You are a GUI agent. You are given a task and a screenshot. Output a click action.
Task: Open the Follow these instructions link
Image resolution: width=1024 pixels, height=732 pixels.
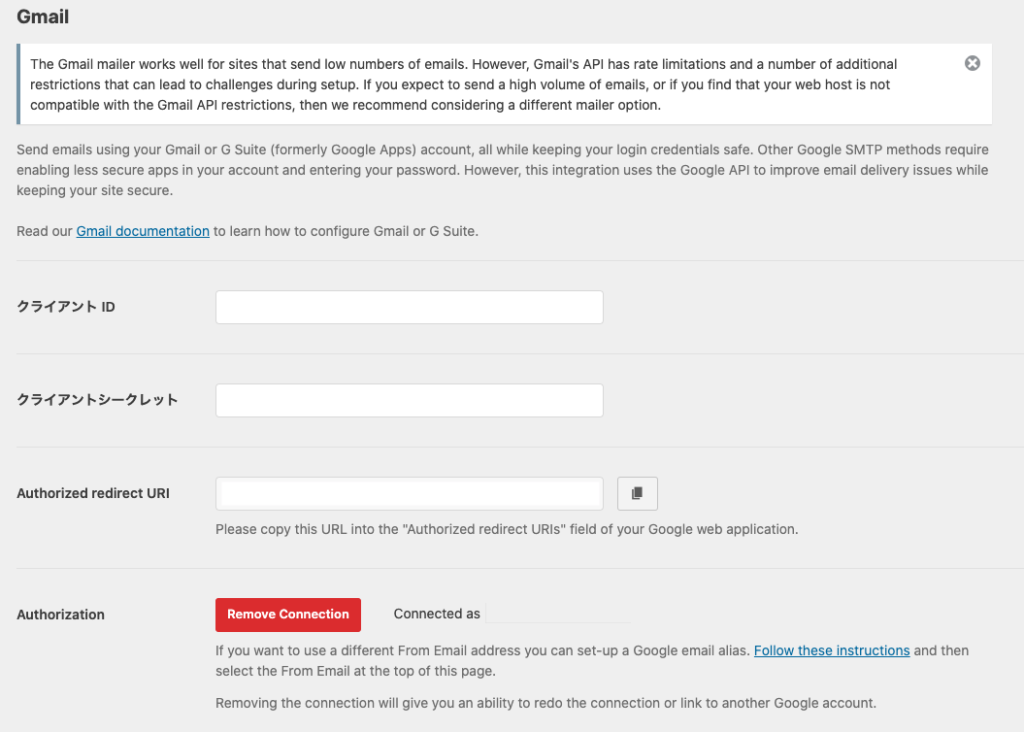831,650
